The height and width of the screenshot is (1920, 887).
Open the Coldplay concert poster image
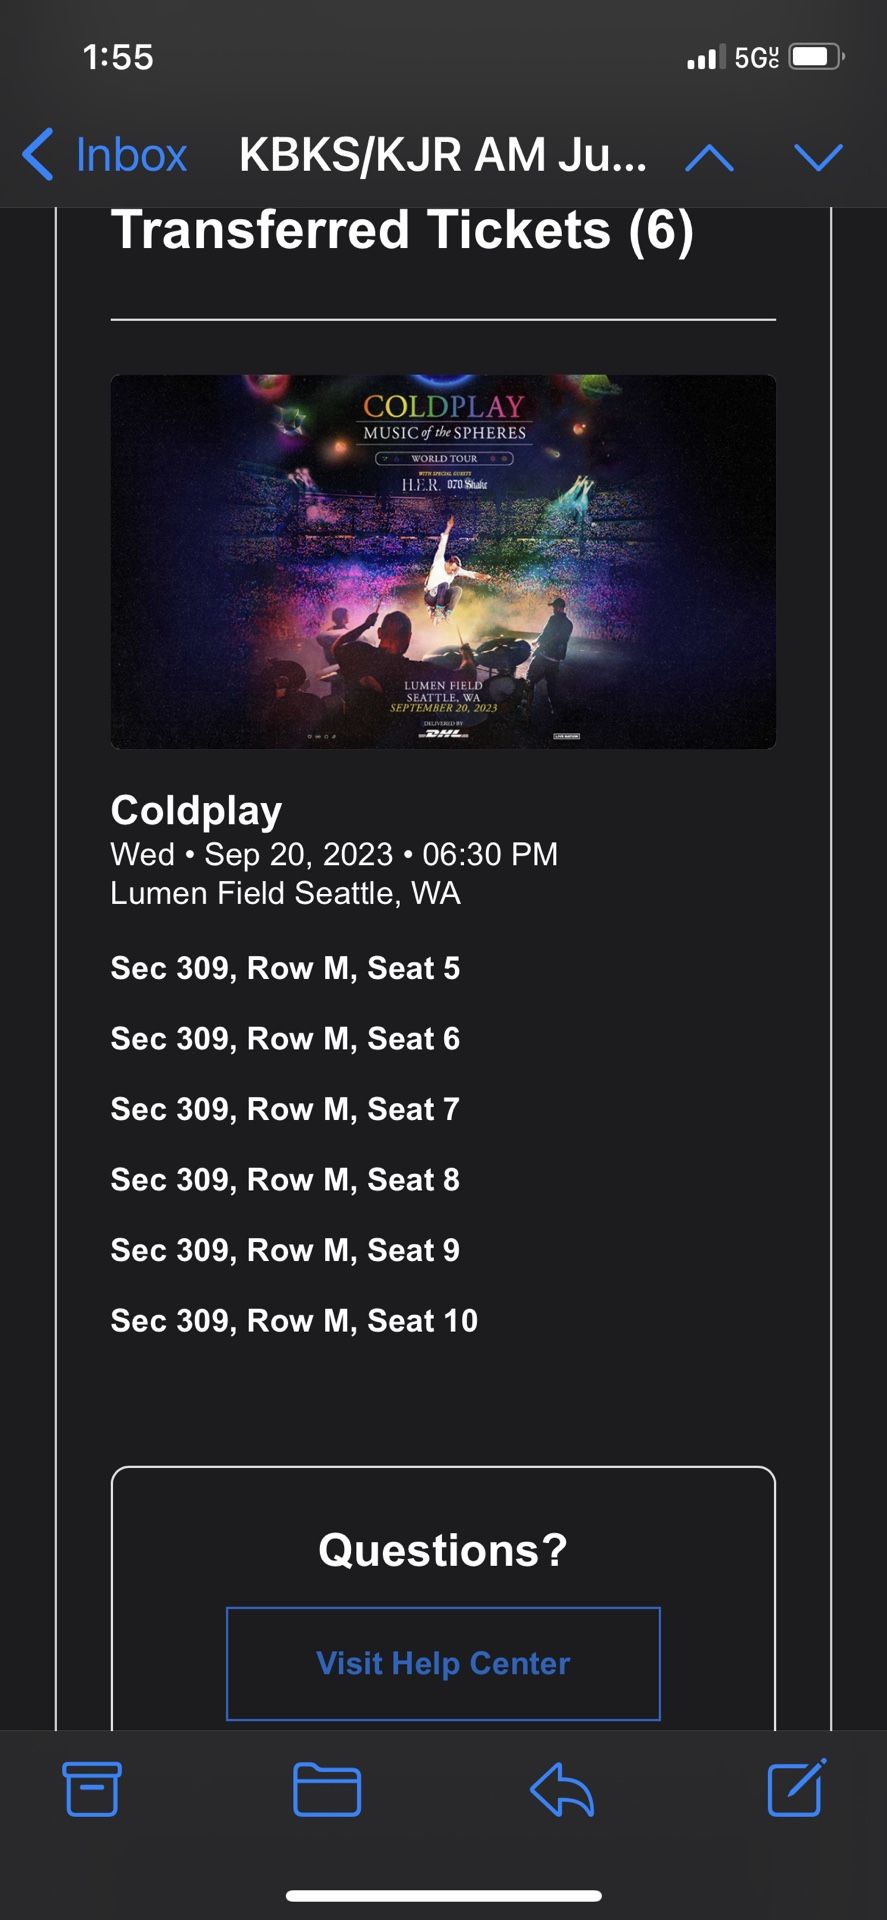click(443, 560)
